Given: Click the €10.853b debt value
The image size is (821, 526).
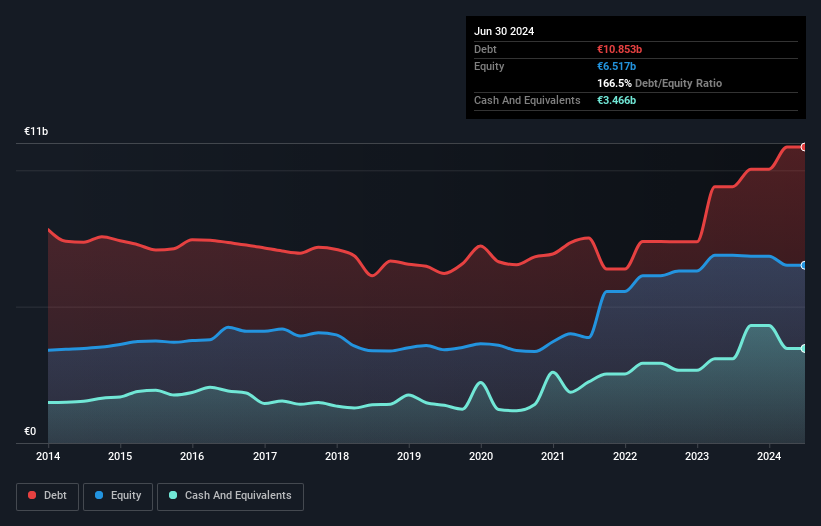Looking at the screenshot, I should point(619,49).
